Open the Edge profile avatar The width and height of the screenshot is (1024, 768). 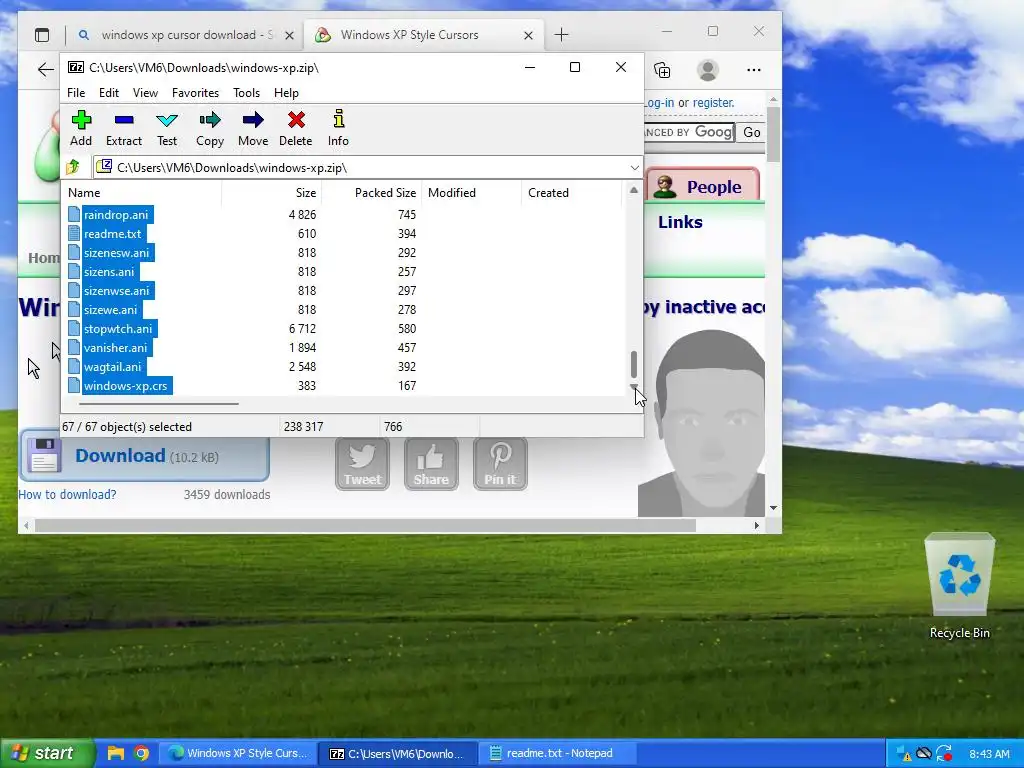coord(708,70)
